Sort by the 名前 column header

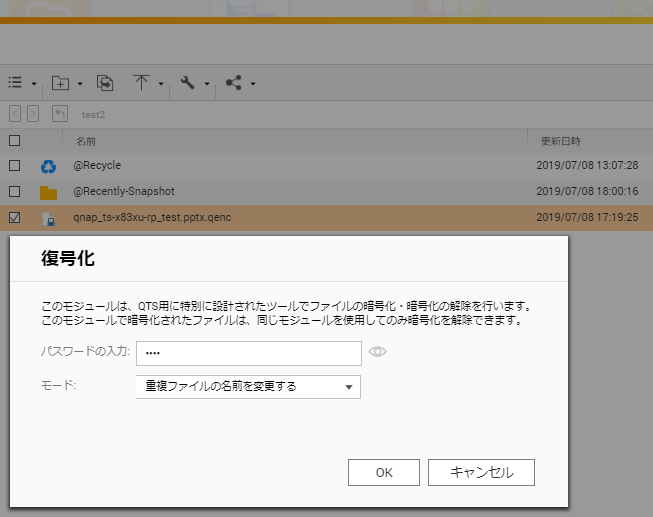coord(86,141)
